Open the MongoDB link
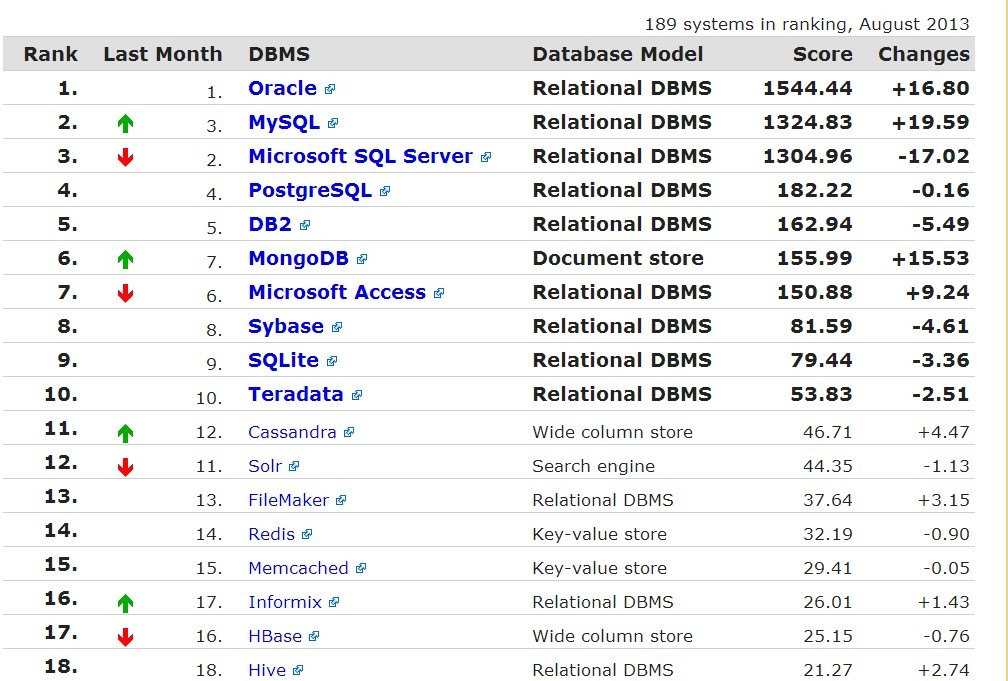Screen dimensions: 1008x681 tap(298, 259)
